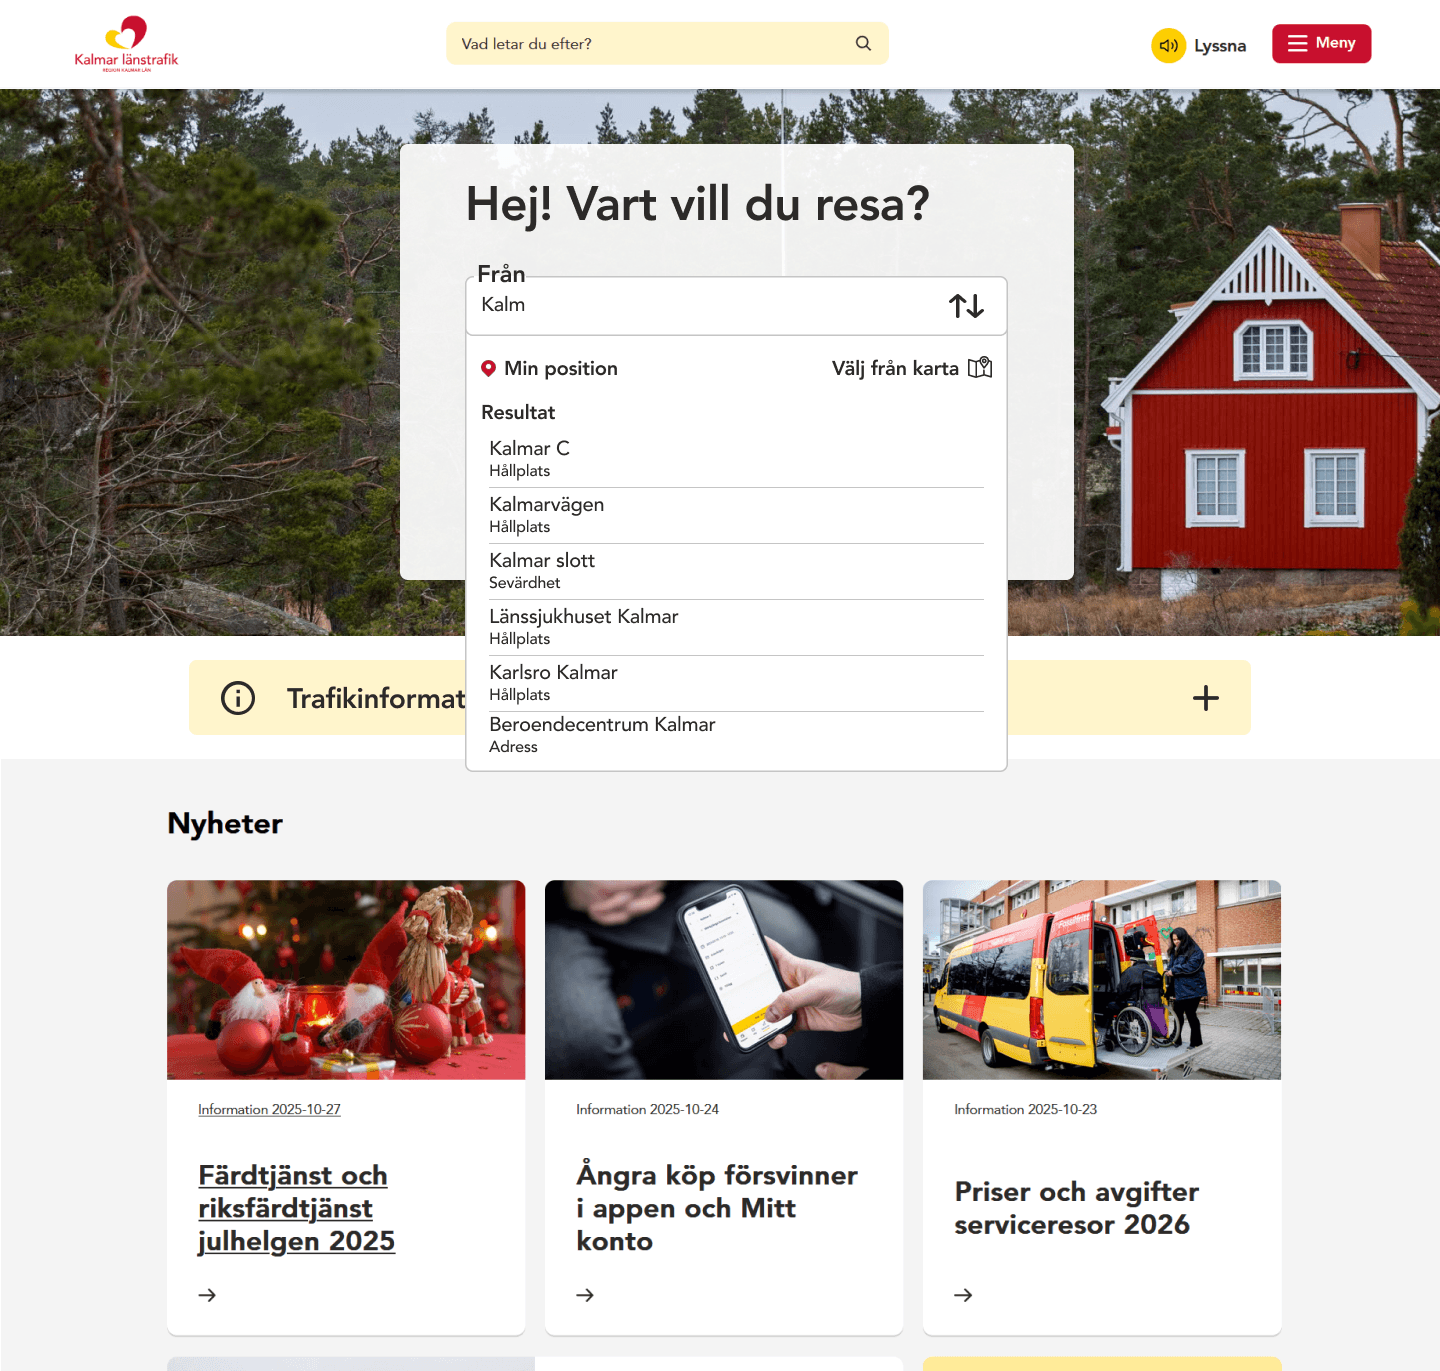
Task: Click arrow under Ångra köp article
Action: [x=585, y=1295]
